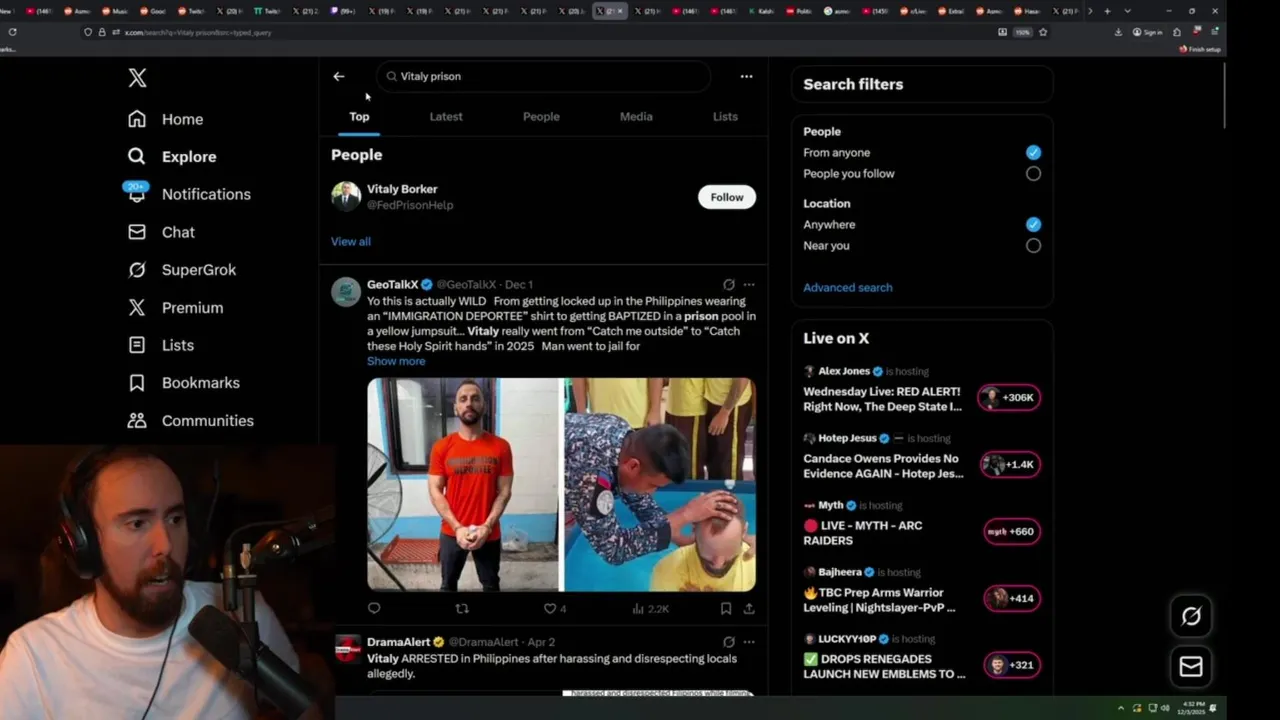Click Grok icon on GeoTalkX post
The width and height of the screenshot is (1280, 720).
tap(728, 285)
